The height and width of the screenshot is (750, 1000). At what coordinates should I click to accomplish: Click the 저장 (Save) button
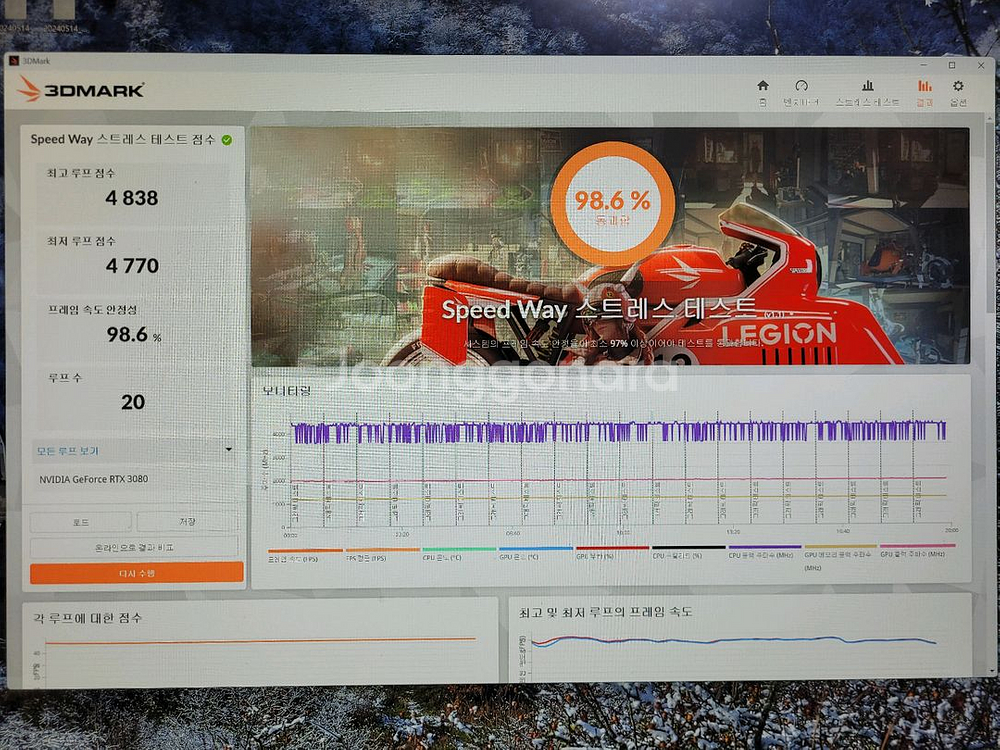(185, 522)
